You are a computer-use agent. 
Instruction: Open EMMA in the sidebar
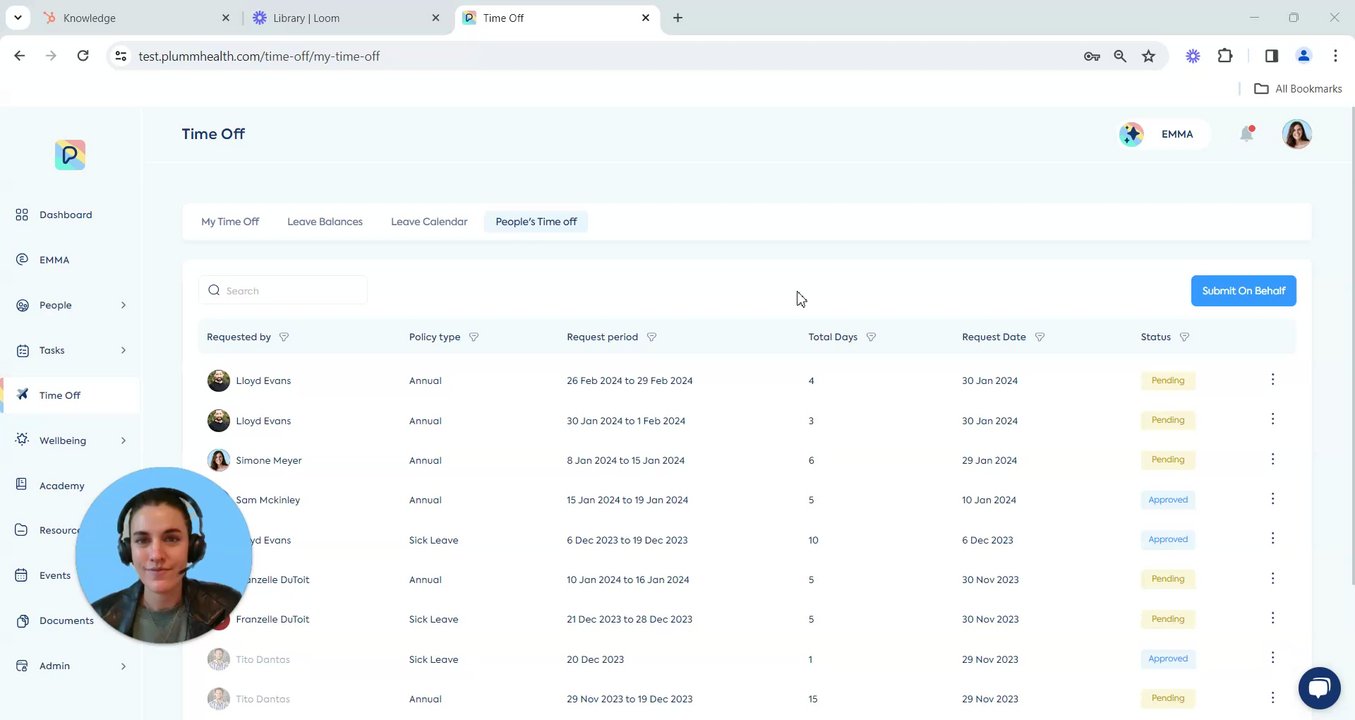[x=54, y=260]
